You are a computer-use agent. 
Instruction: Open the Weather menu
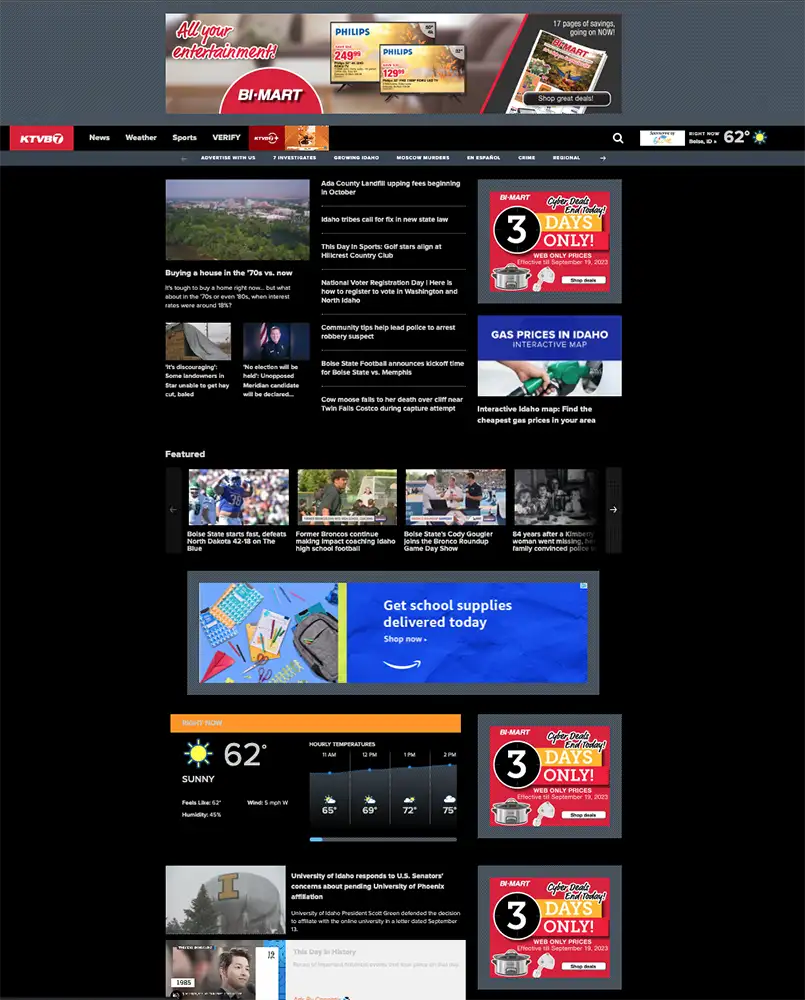141,138
